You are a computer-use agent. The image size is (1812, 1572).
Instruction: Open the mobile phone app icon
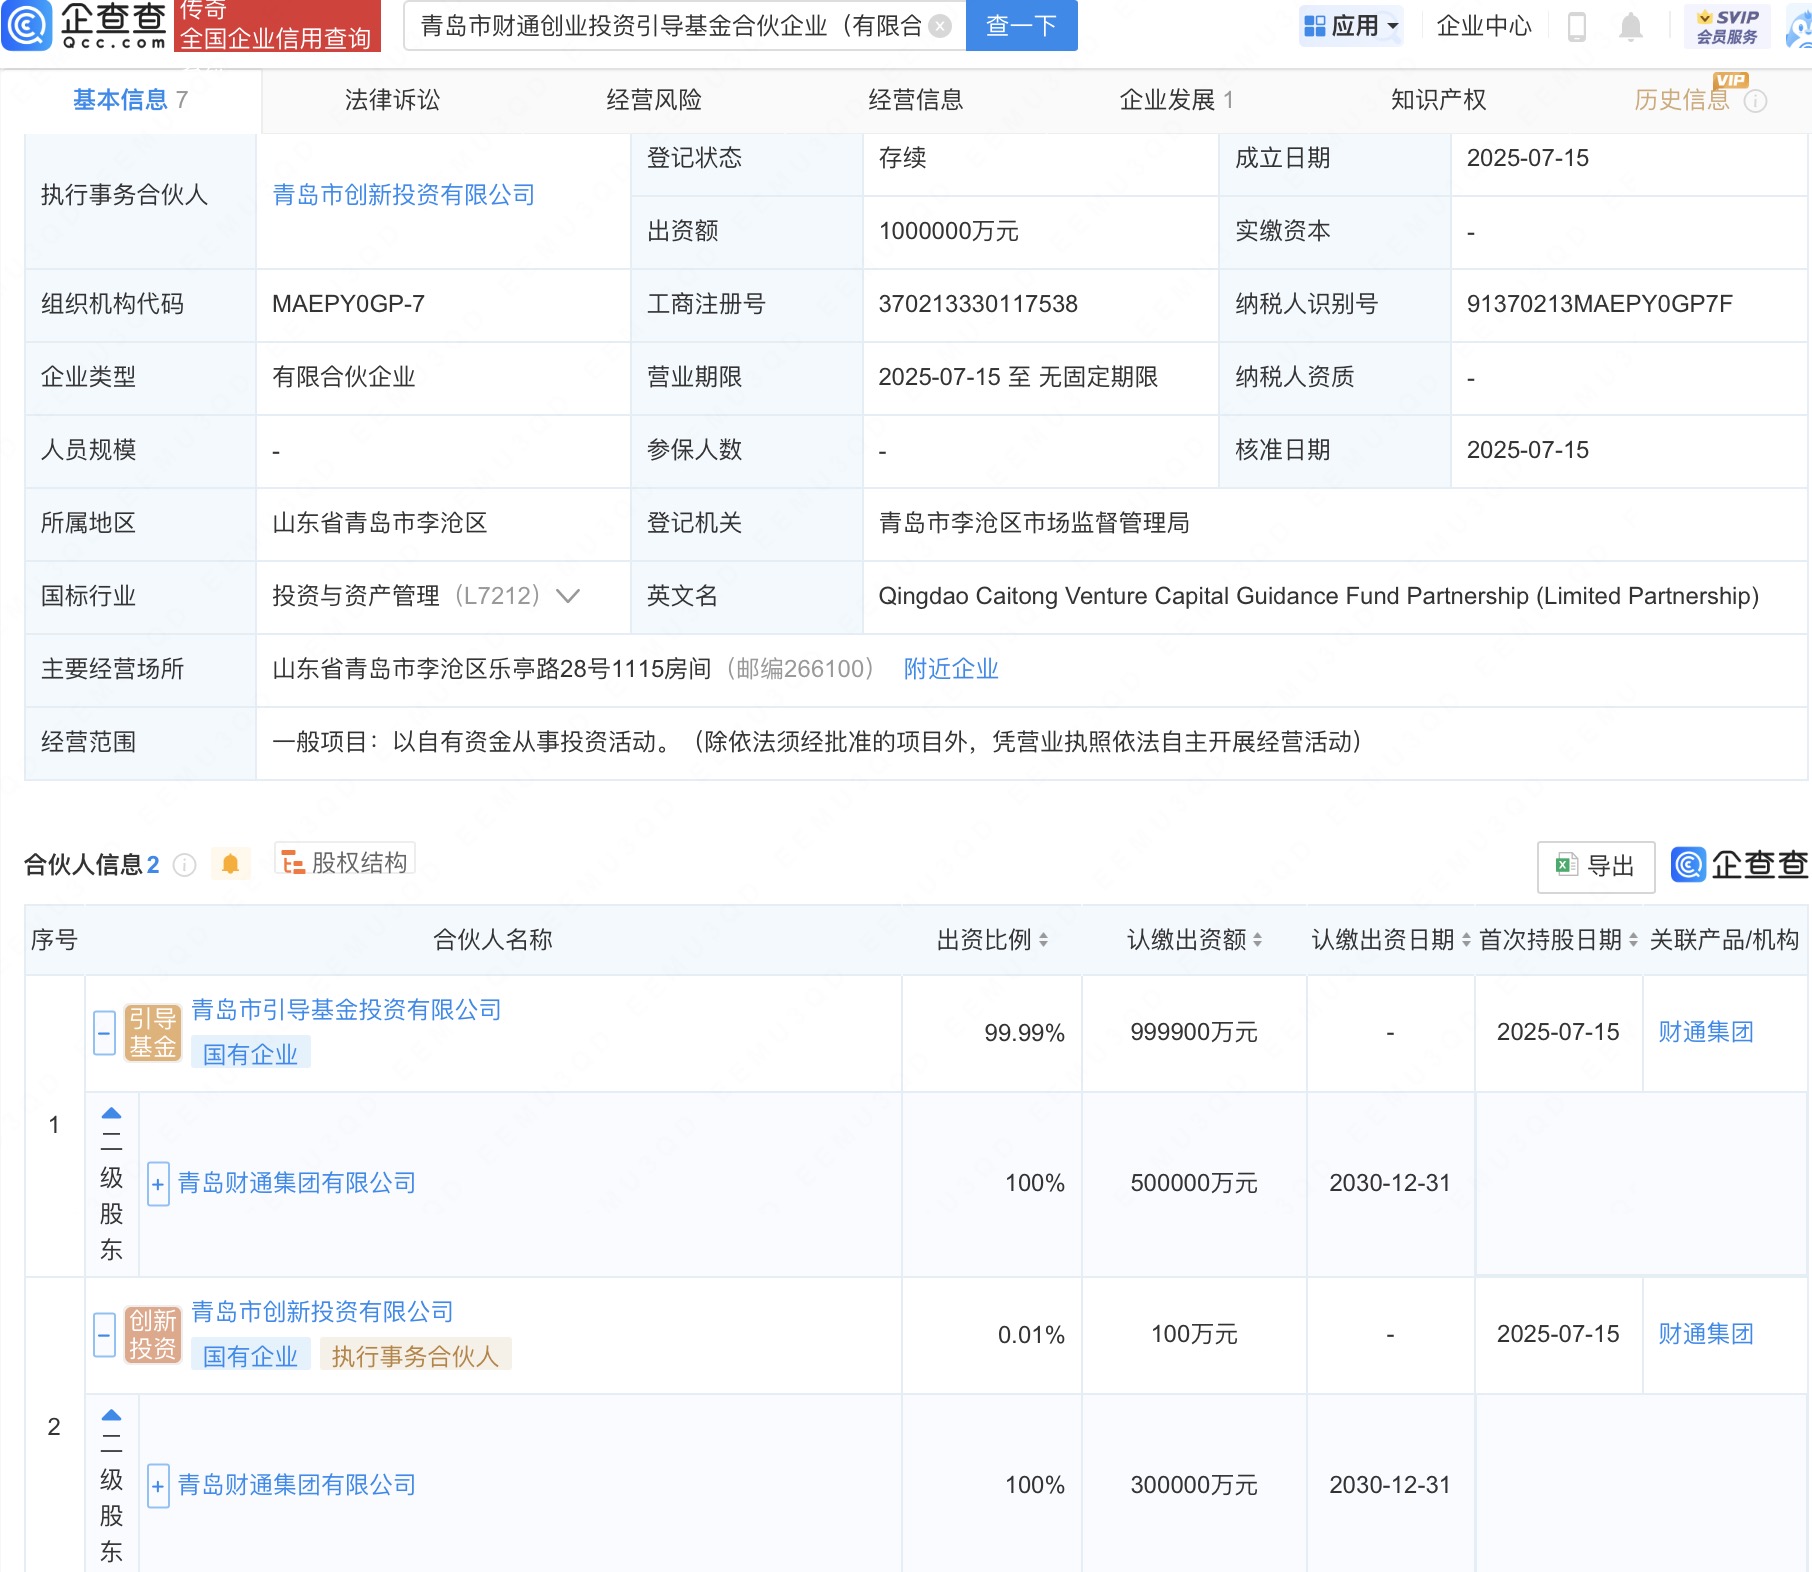tap(1577, 26)
